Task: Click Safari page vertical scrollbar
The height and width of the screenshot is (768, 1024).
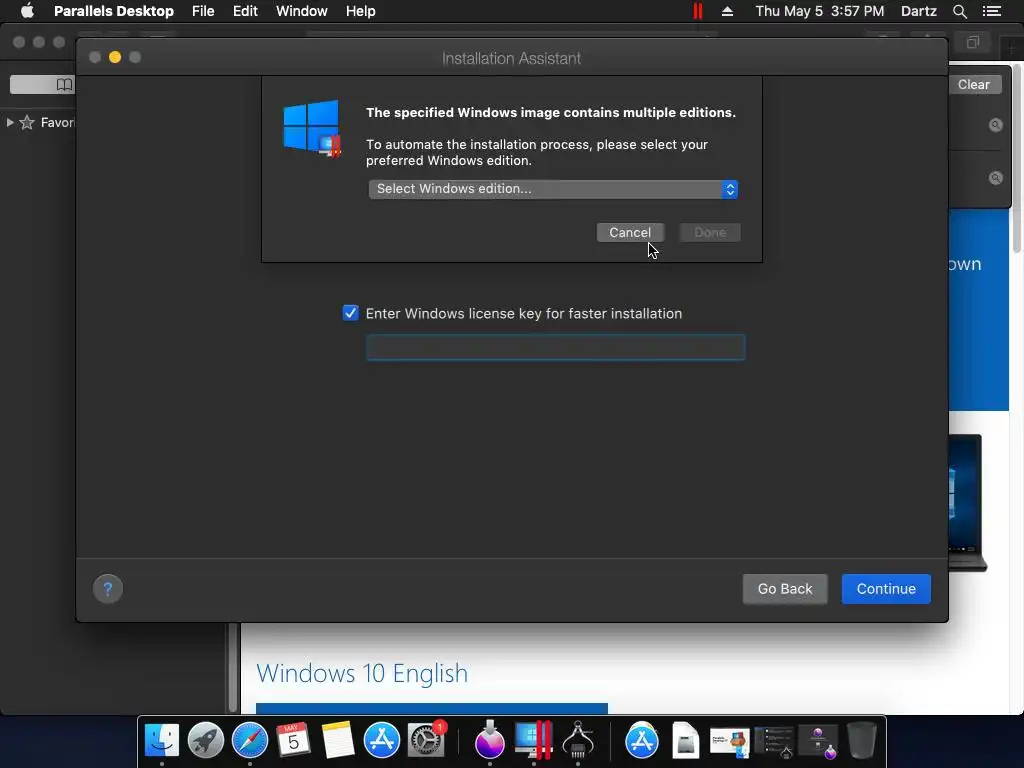Action: tap(1016, 158)
